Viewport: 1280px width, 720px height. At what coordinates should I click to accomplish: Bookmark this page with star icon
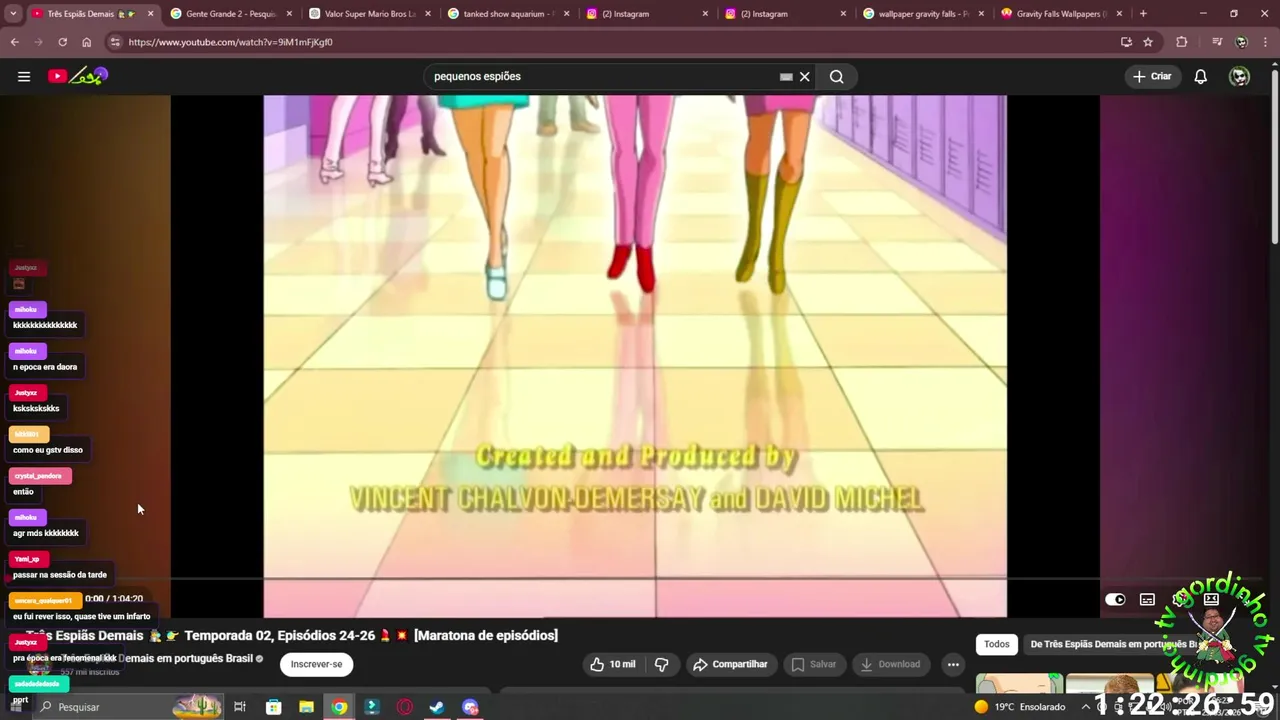click(x=1148, y=42)
